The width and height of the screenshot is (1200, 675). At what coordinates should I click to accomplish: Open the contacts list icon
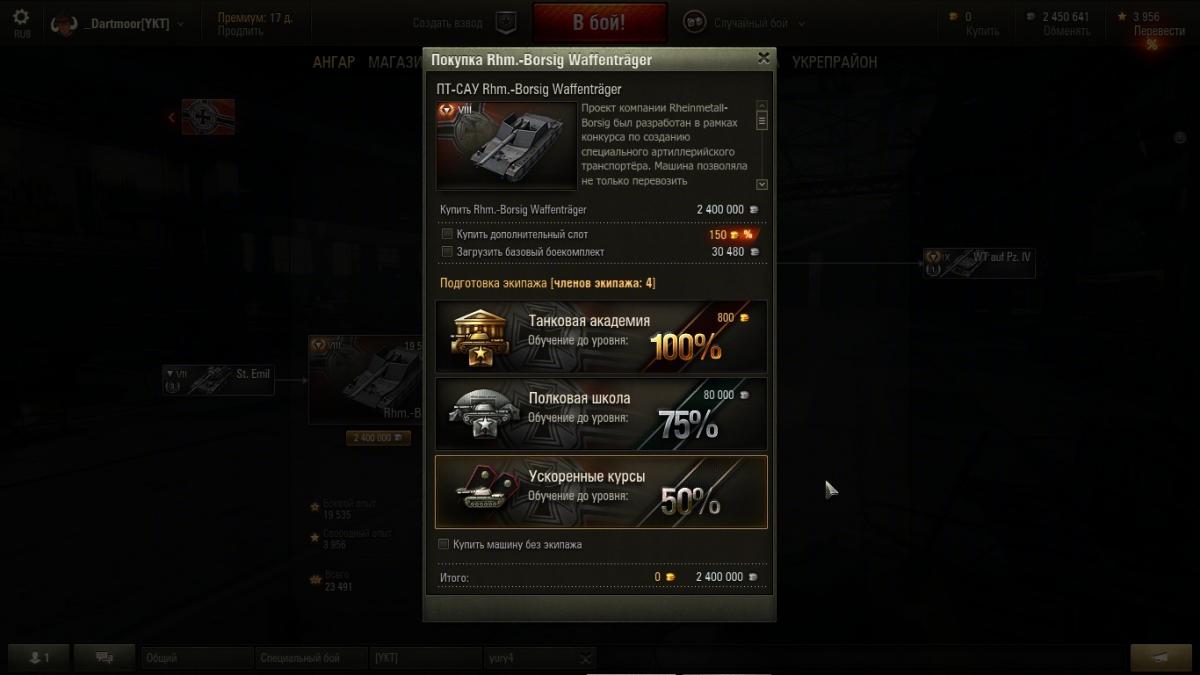point(40,658)
